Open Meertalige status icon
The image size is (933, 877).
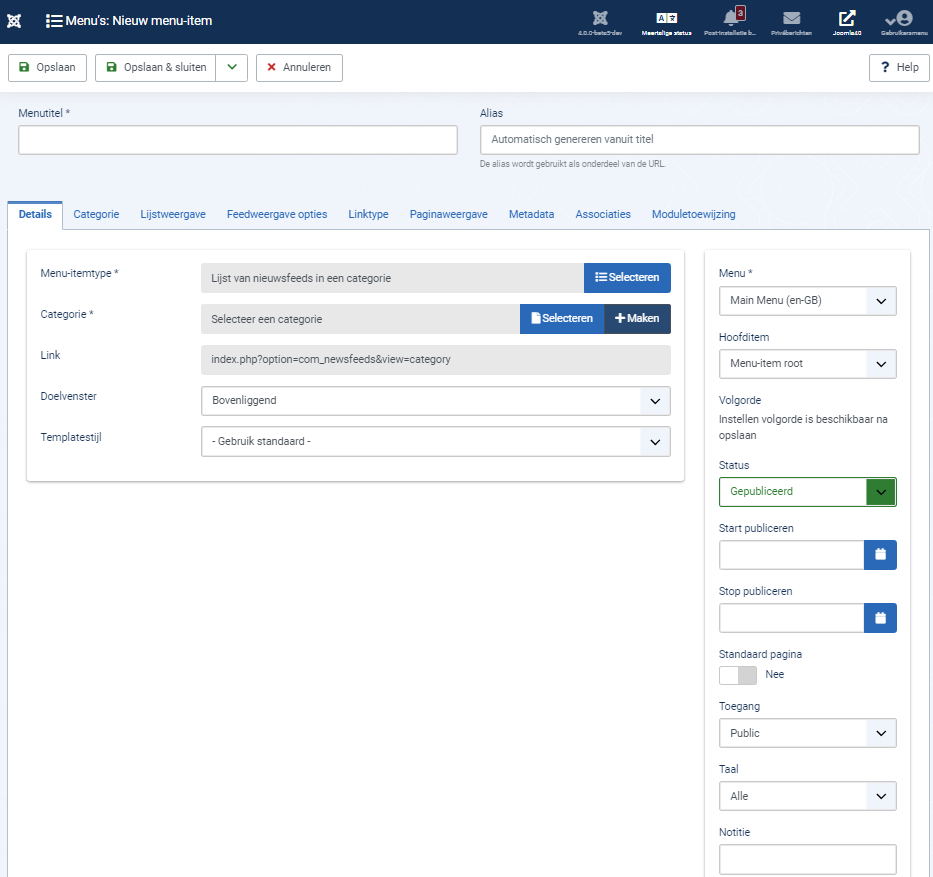(x=666, y=23)
